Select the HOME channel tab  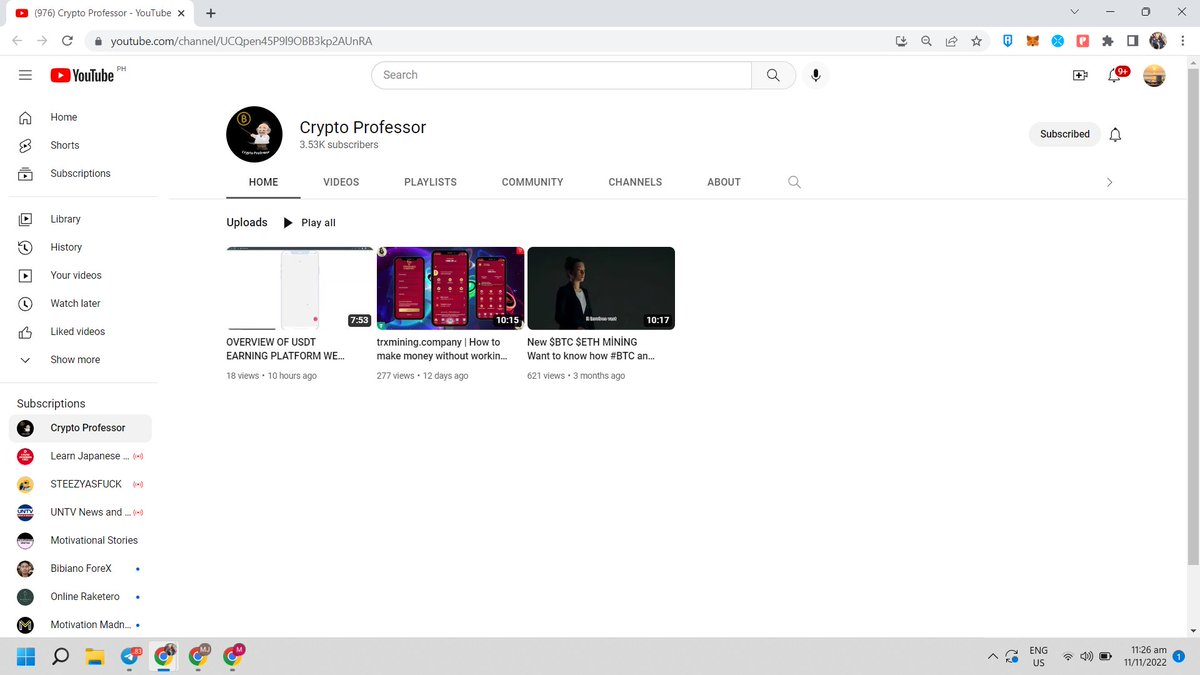[264, 182]
